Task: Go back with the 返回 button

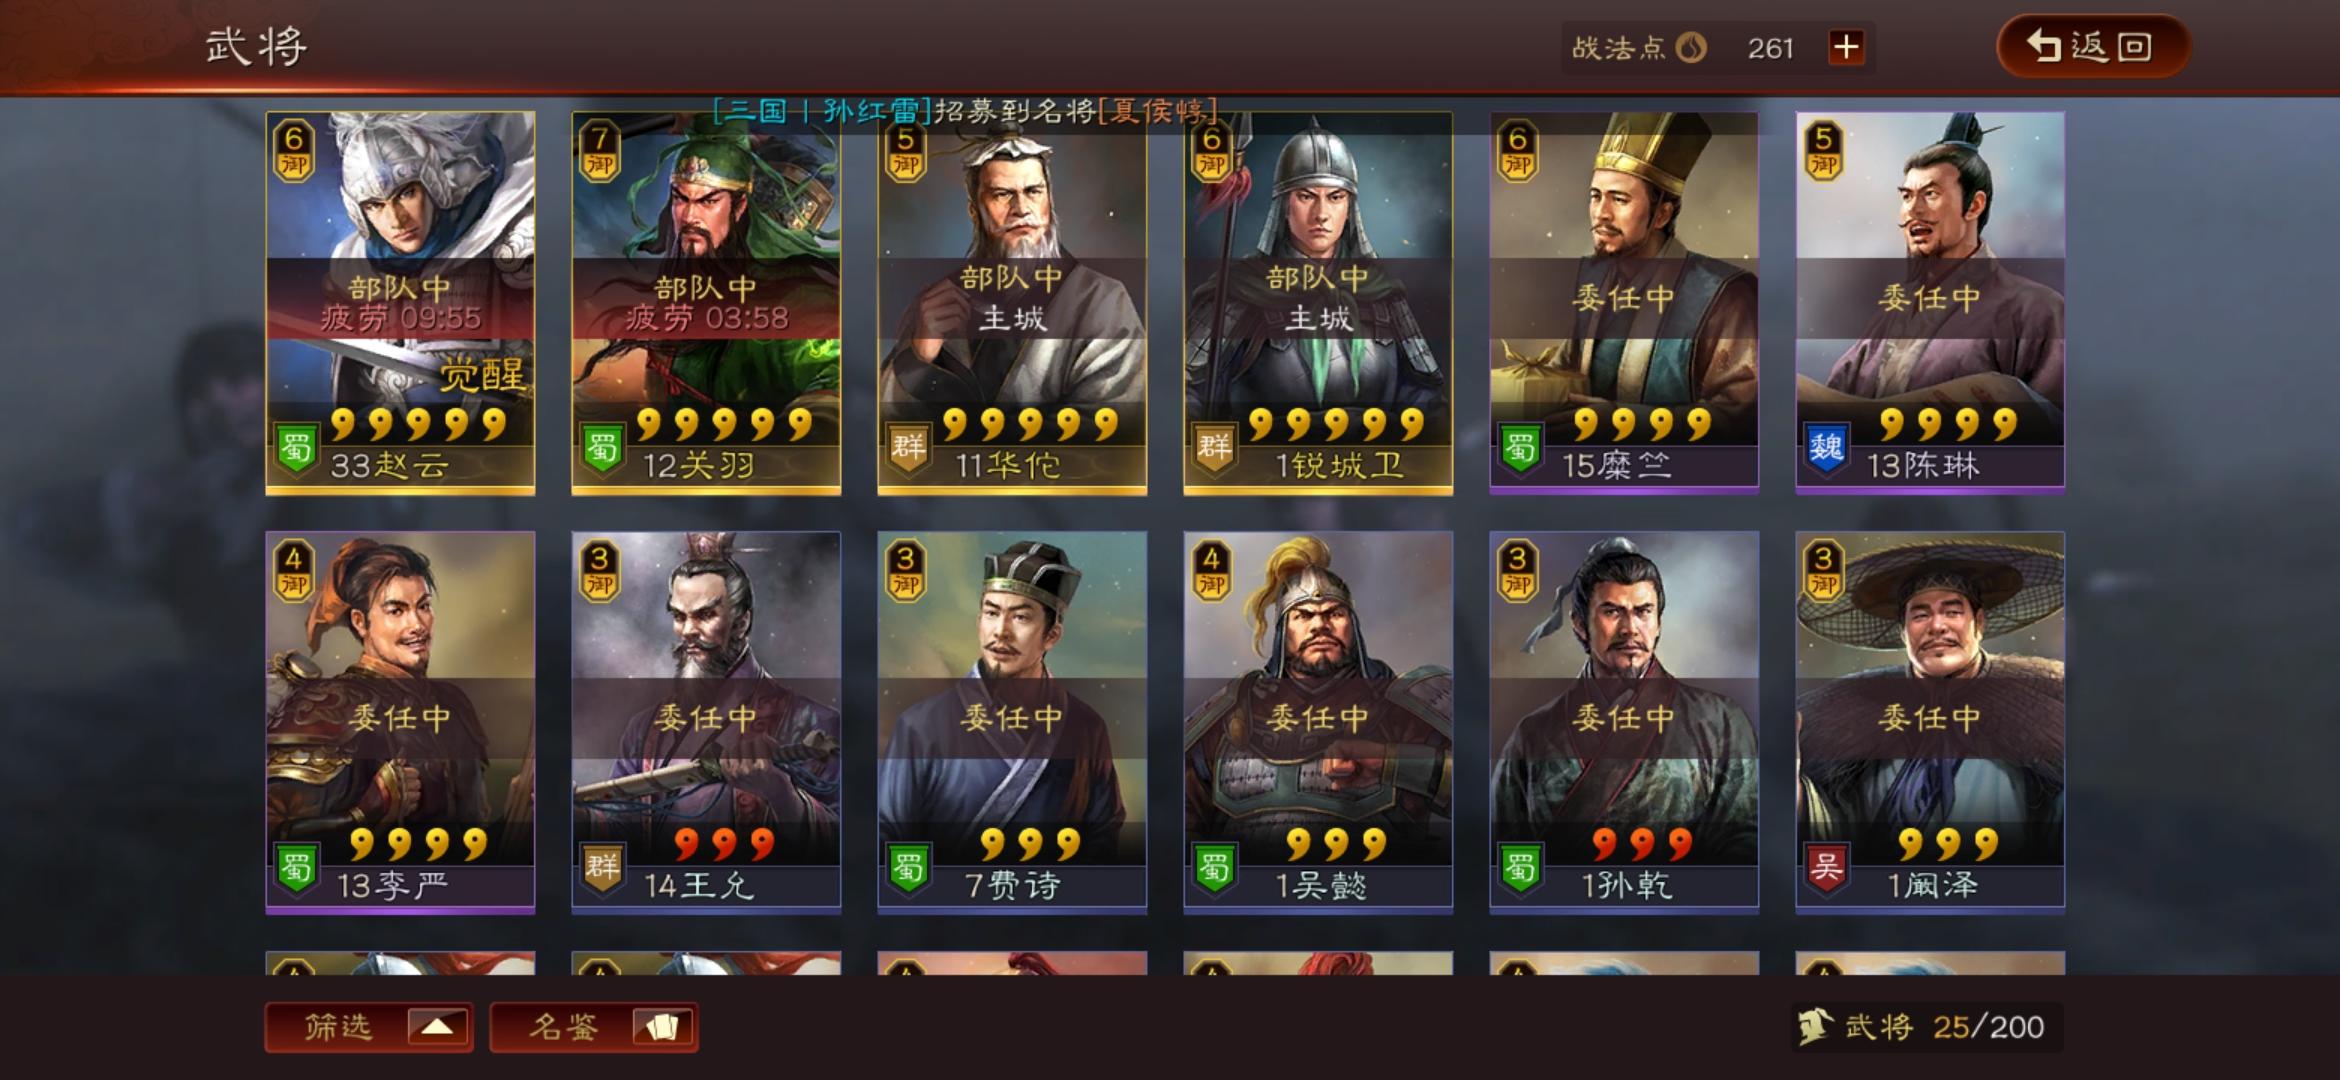Action: [x=2093, y=46]
